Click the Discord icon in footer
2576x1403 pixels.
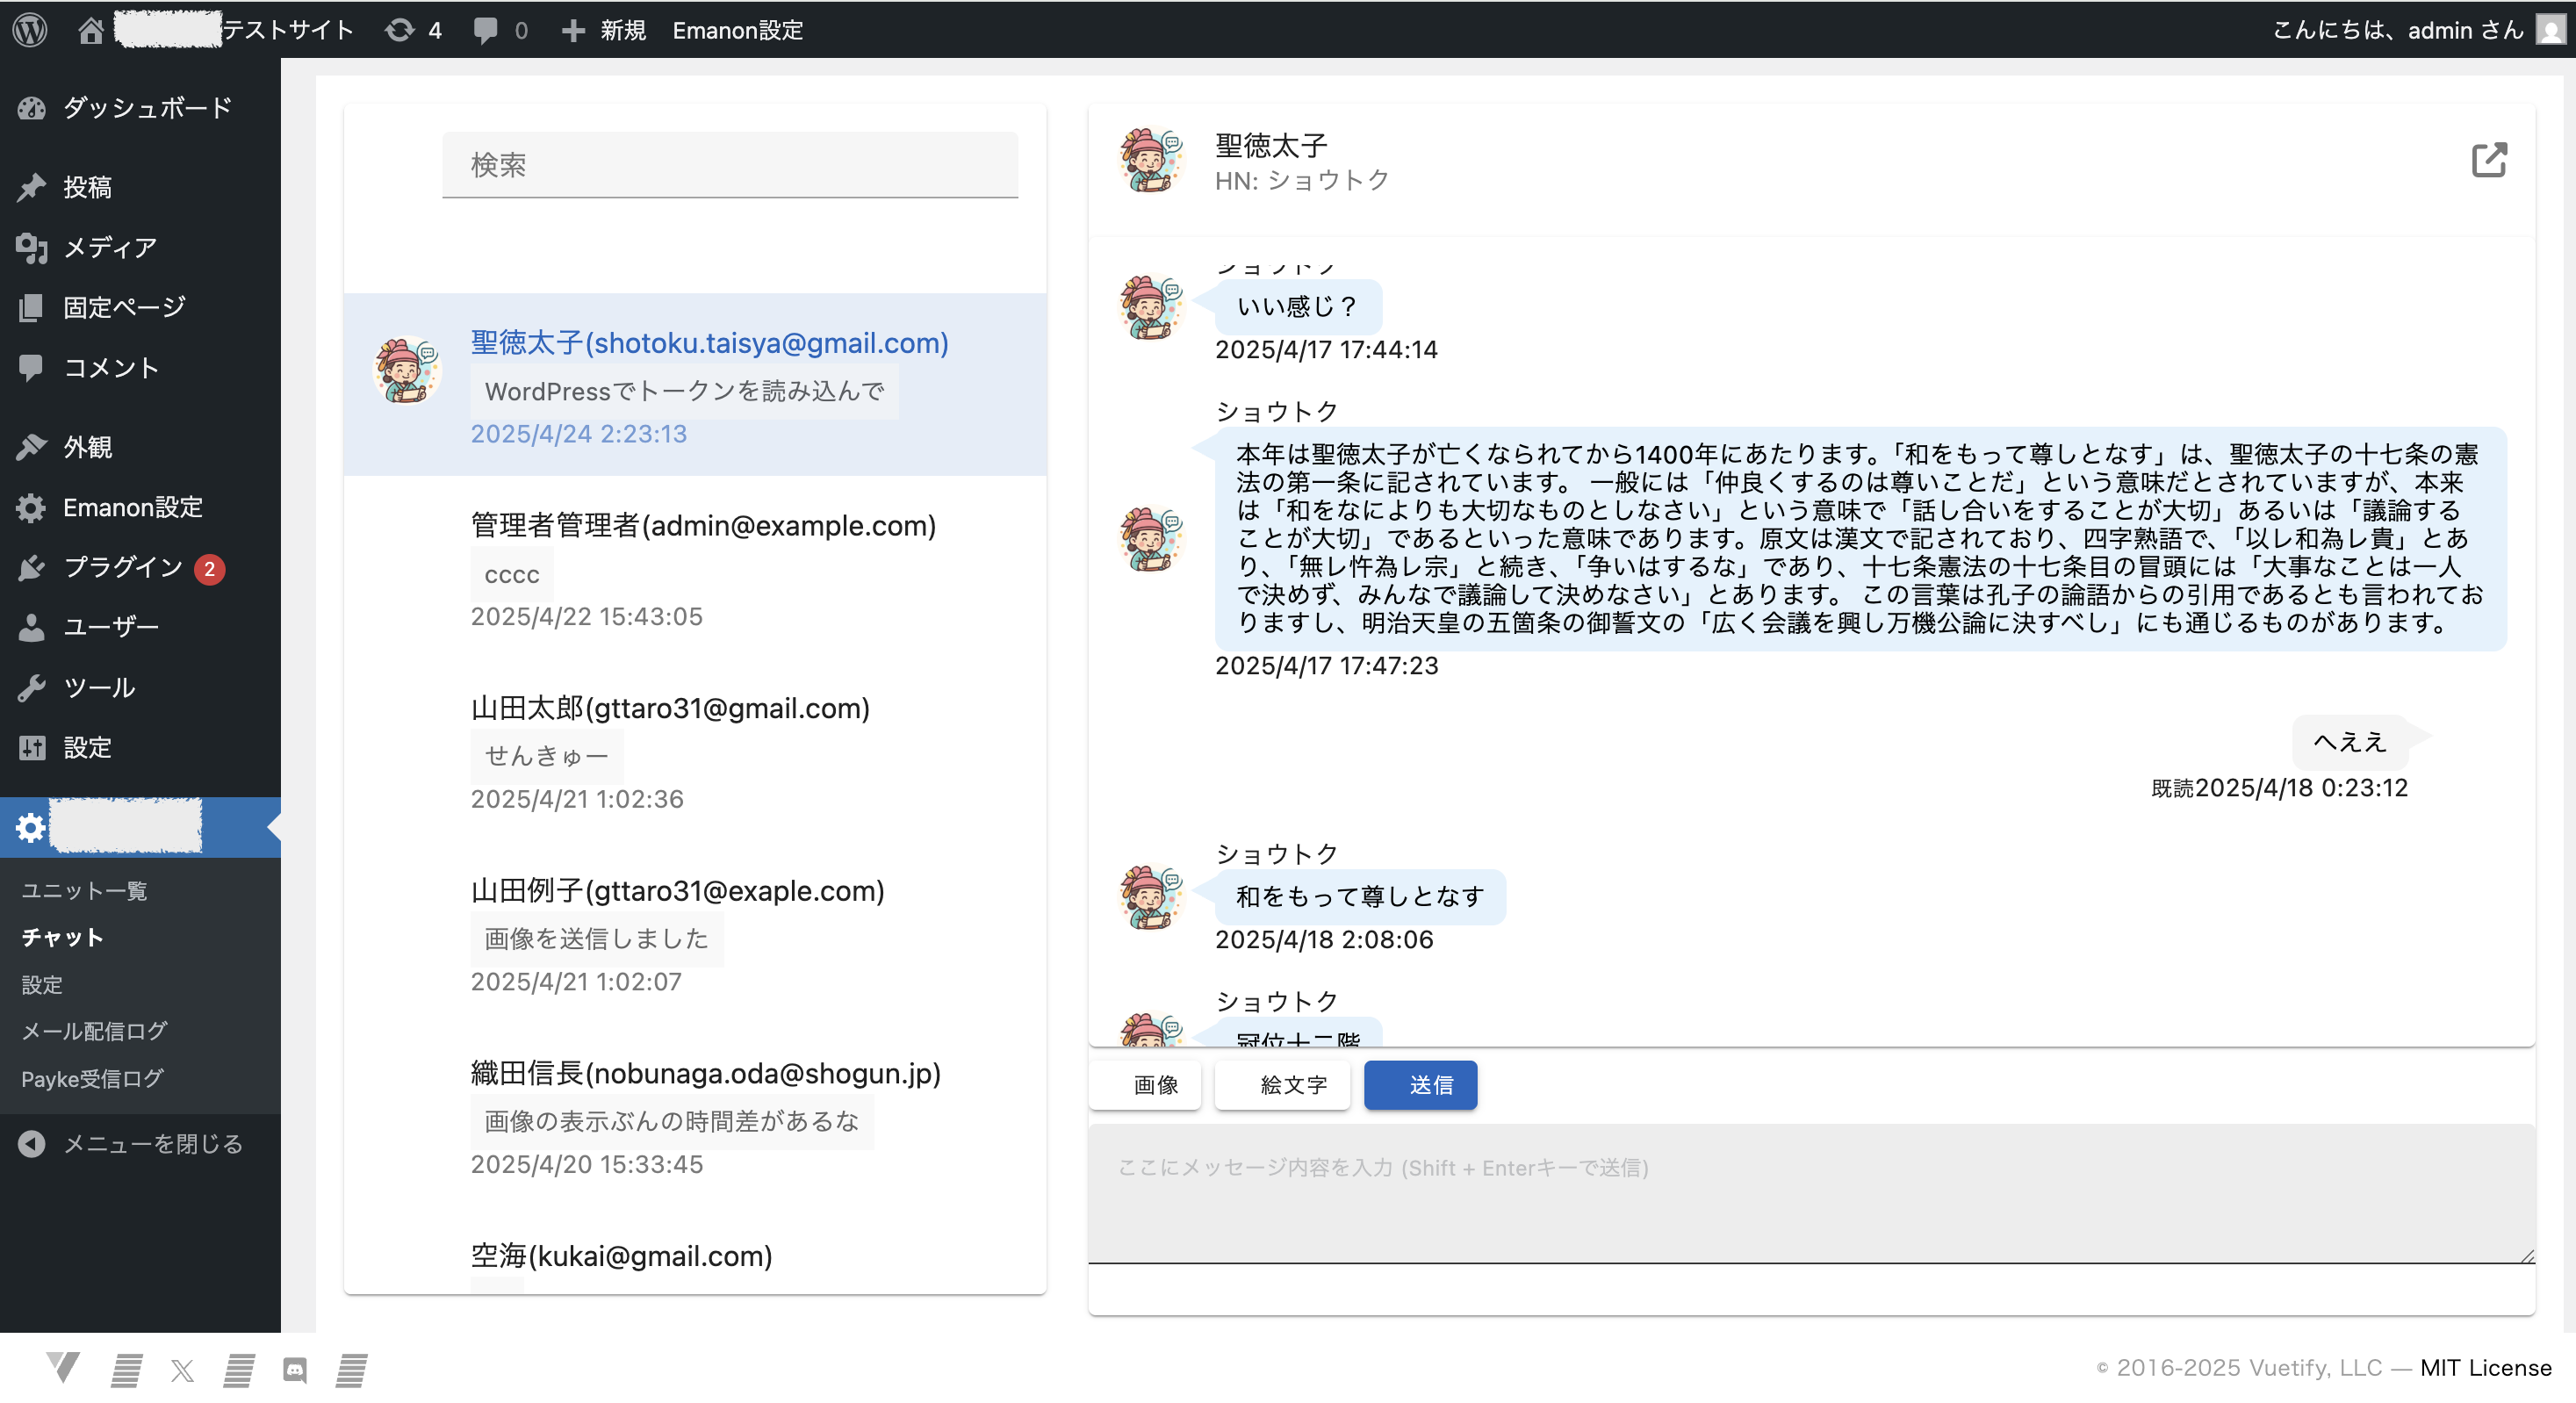coord(295,1369)
